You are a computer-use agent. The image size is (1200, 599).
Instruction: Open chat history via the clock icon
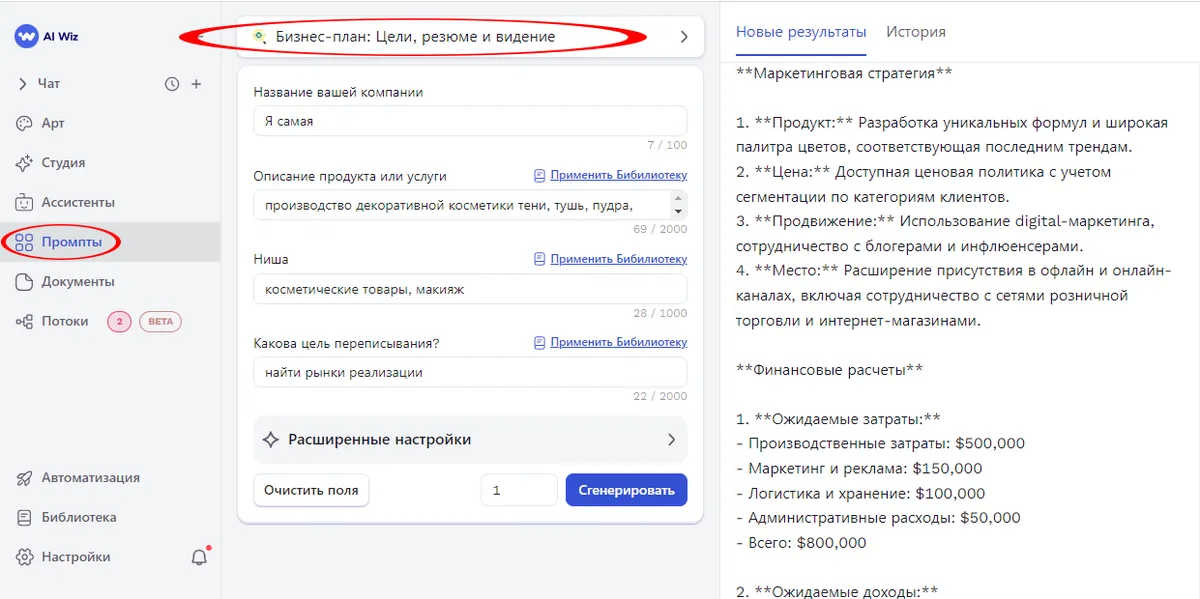(170, 83)
